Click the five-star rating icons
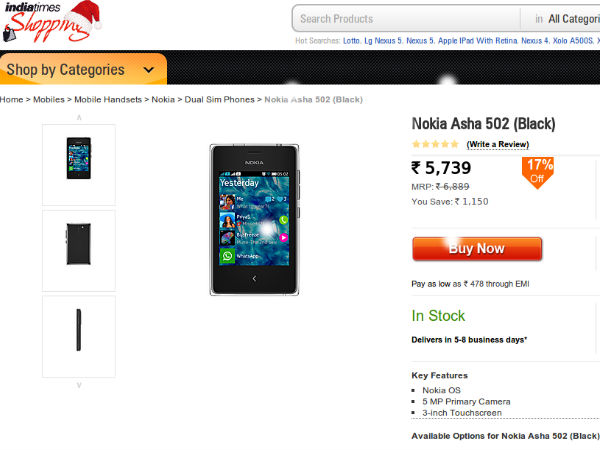This screenshot has height=450, width=600. coord(435,144)
